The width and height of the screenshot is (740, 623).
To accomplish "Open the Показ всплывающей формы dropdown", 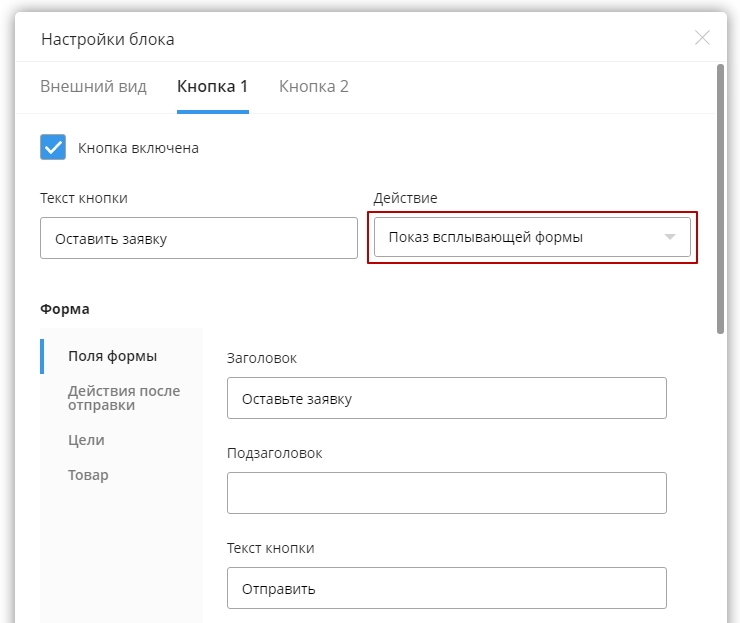I will click(520, 238).
